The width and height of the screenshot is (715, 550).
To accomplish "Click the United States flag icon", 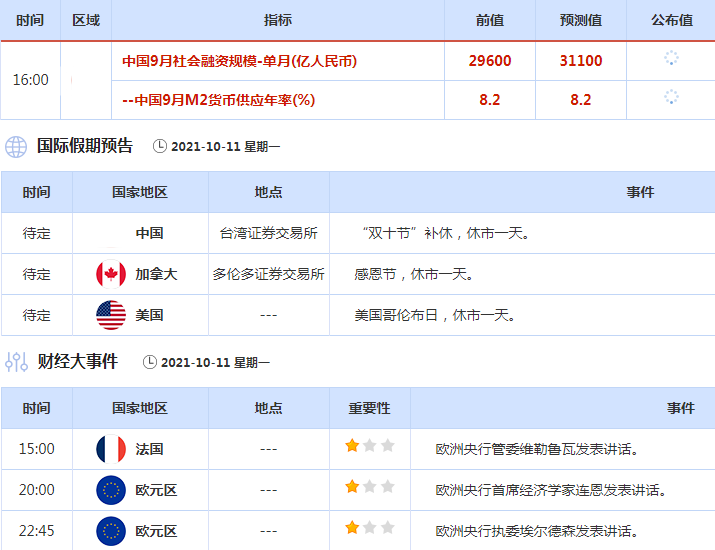I will click(x=110, y=315).
